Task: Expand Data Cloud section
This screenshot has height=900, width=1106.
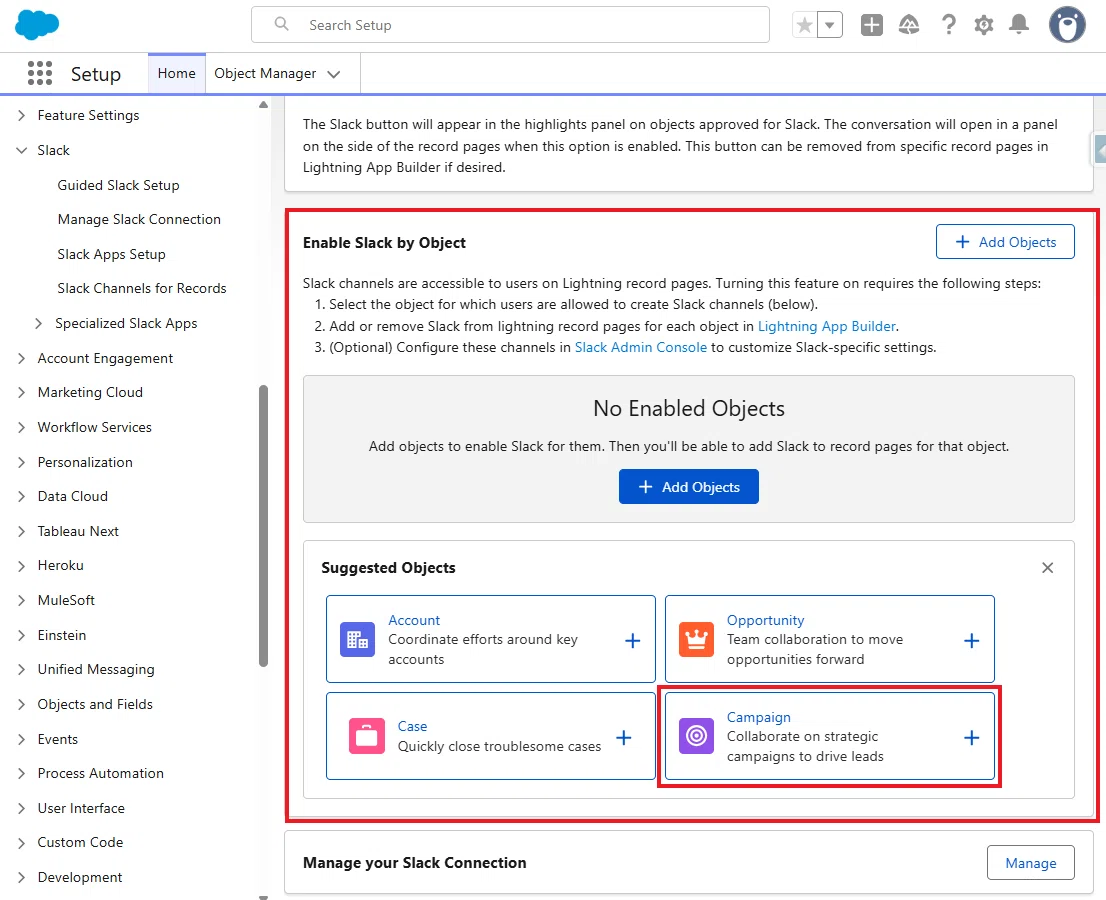Action: click(22, 497)
